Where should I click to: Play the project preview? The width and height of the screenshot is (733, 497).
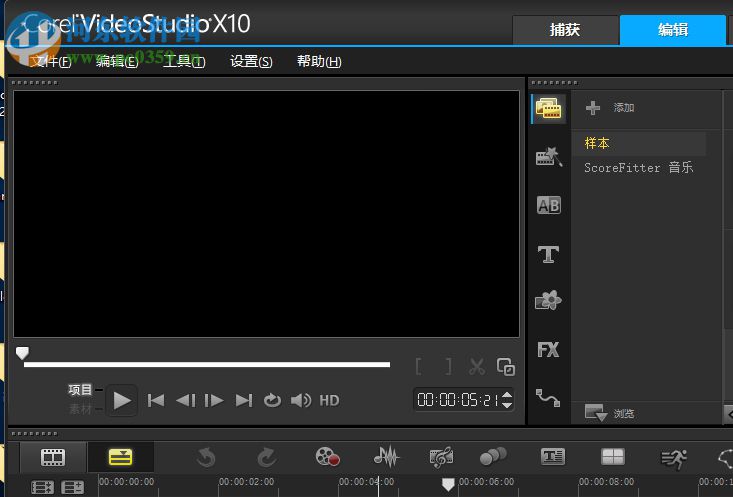(x=122, y=401)
